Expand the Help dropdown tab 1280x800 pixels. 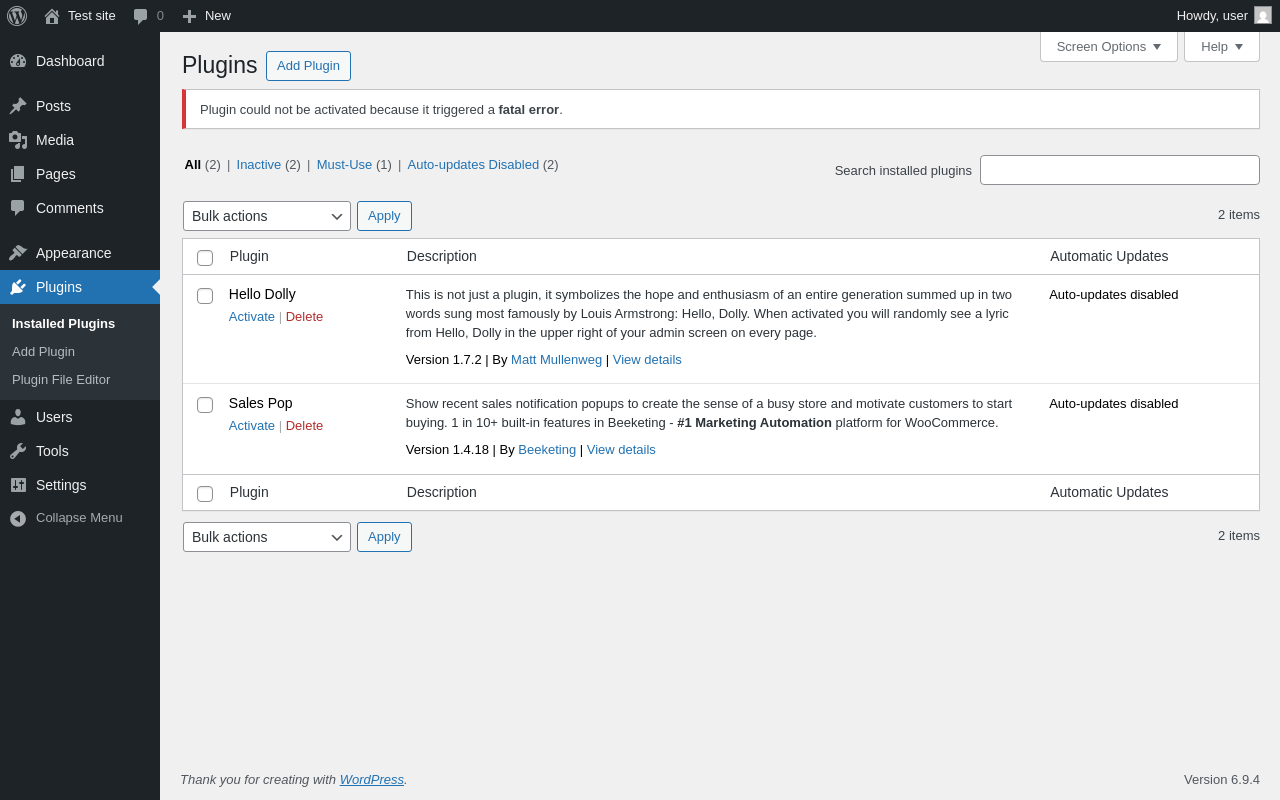pyautogui.click(x=1221, y=46)
